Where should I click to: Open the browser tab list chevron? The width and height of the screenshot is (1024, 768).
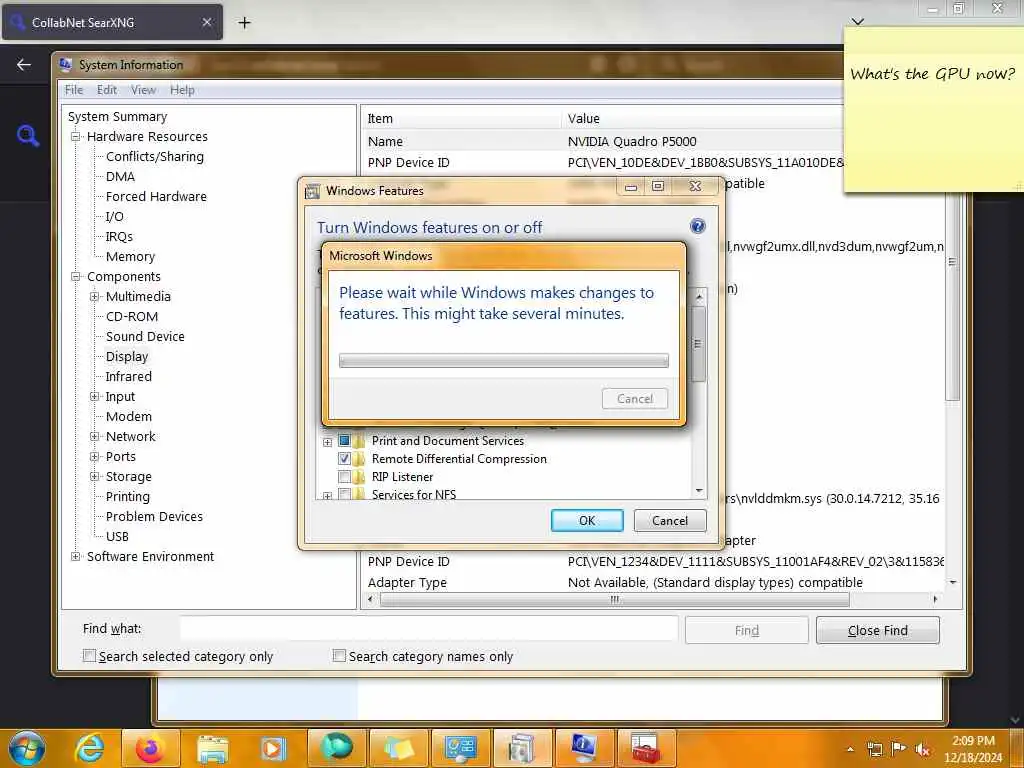click(857, 22)
